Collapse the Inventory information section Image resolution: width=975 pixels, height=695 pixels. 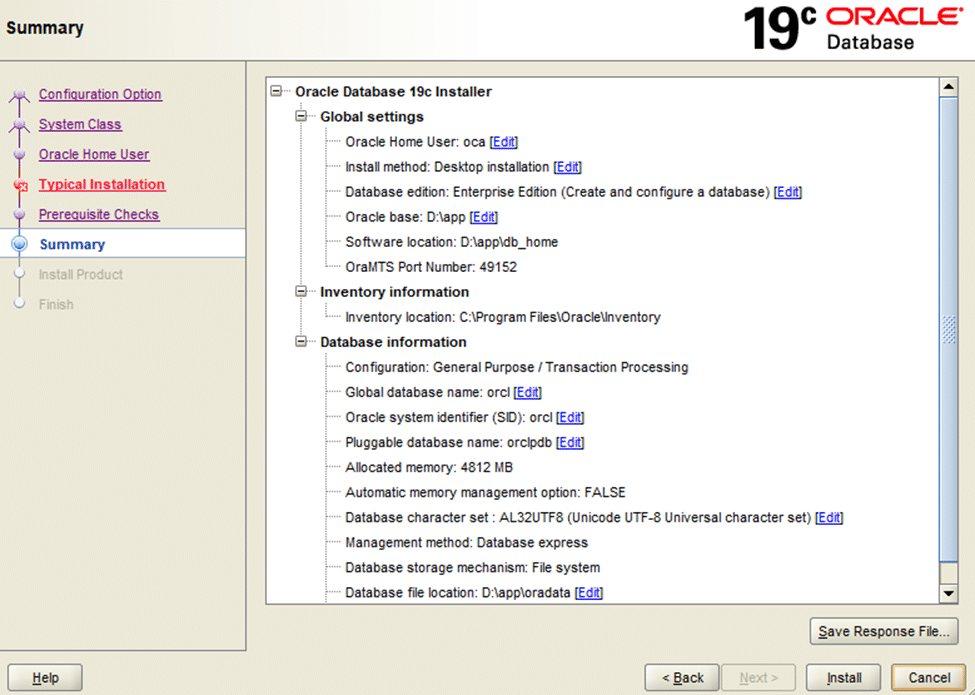pyautogui.click(x=301, y=292)
